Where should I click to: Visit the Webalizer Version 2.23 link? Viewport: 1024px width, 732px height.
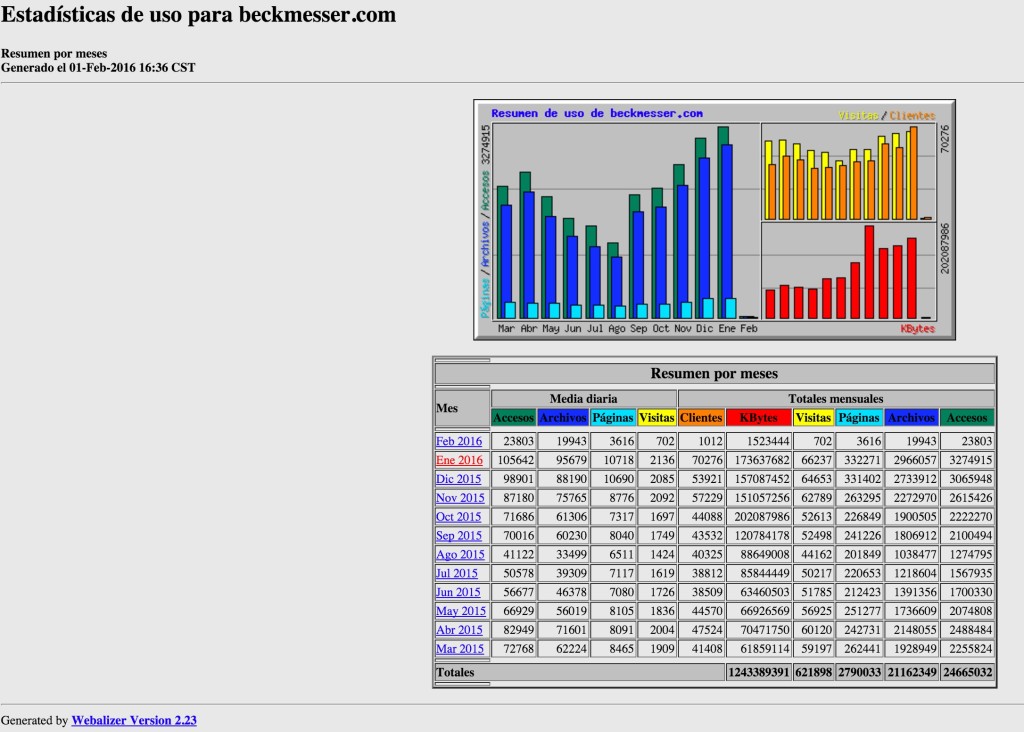coord(134,720)
